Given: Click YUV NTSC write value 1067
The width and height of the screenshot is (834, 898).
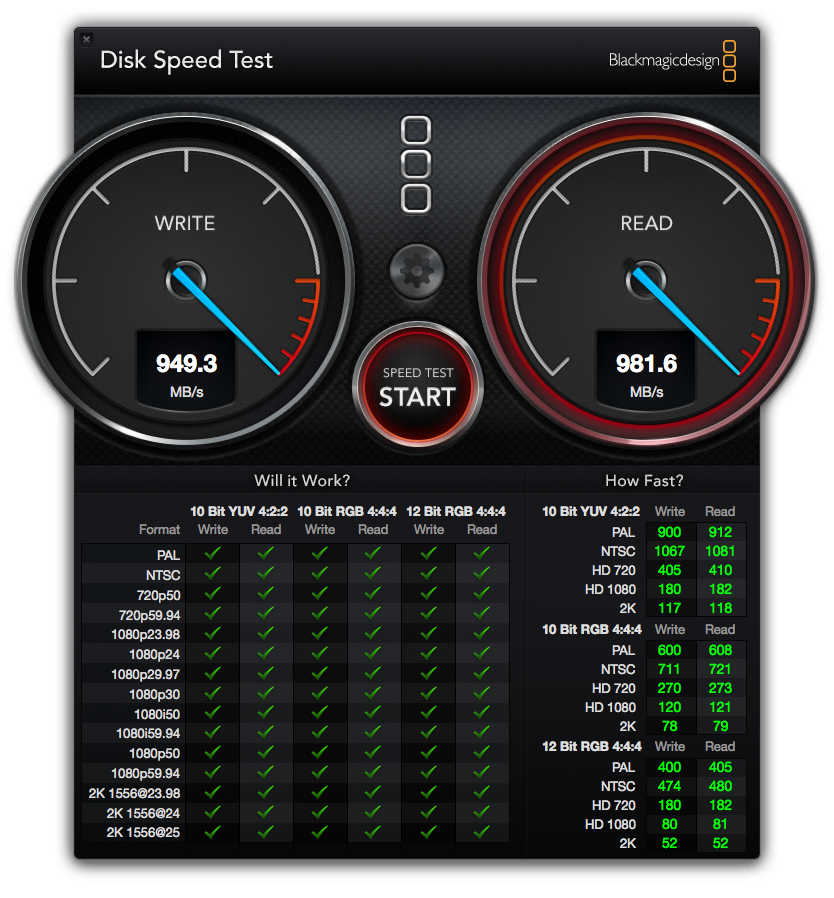Looking at the screenshot, I should [669, 551].
